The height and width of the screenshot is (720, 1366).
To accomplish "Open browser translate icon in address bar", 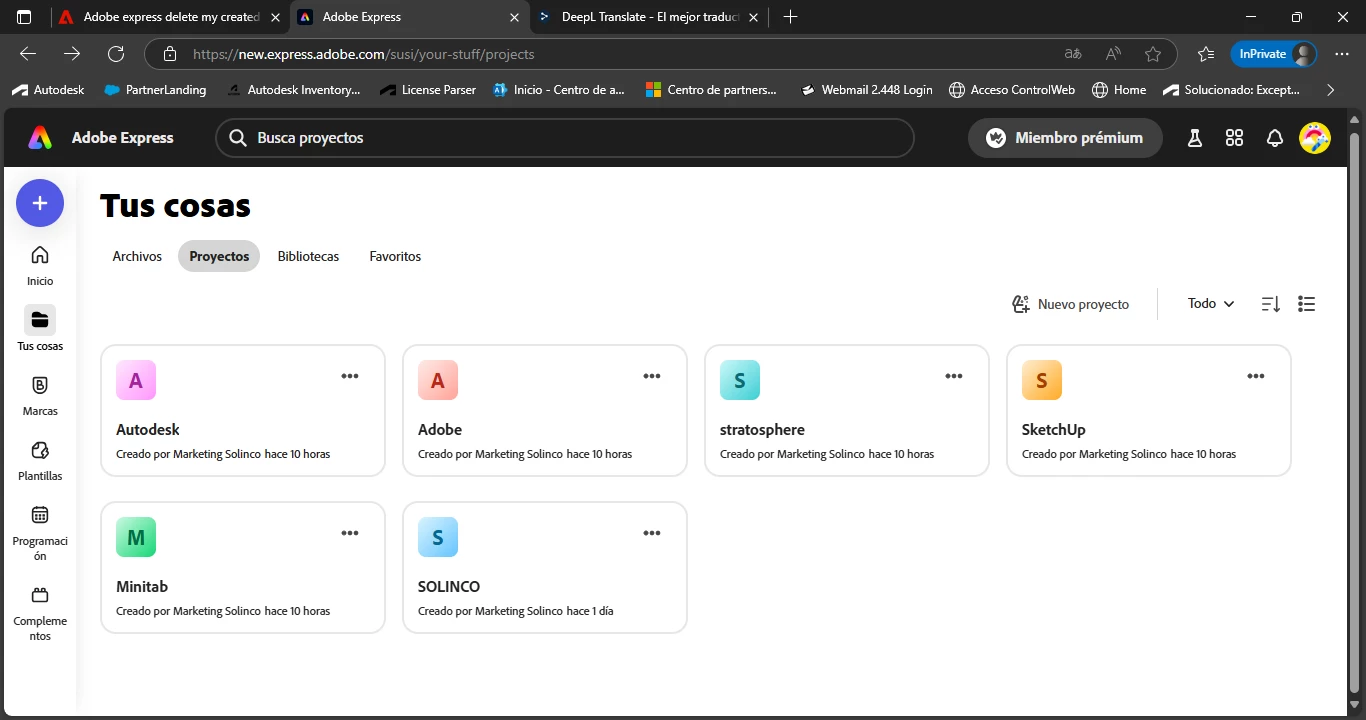I will click(x=1073, y=54).
